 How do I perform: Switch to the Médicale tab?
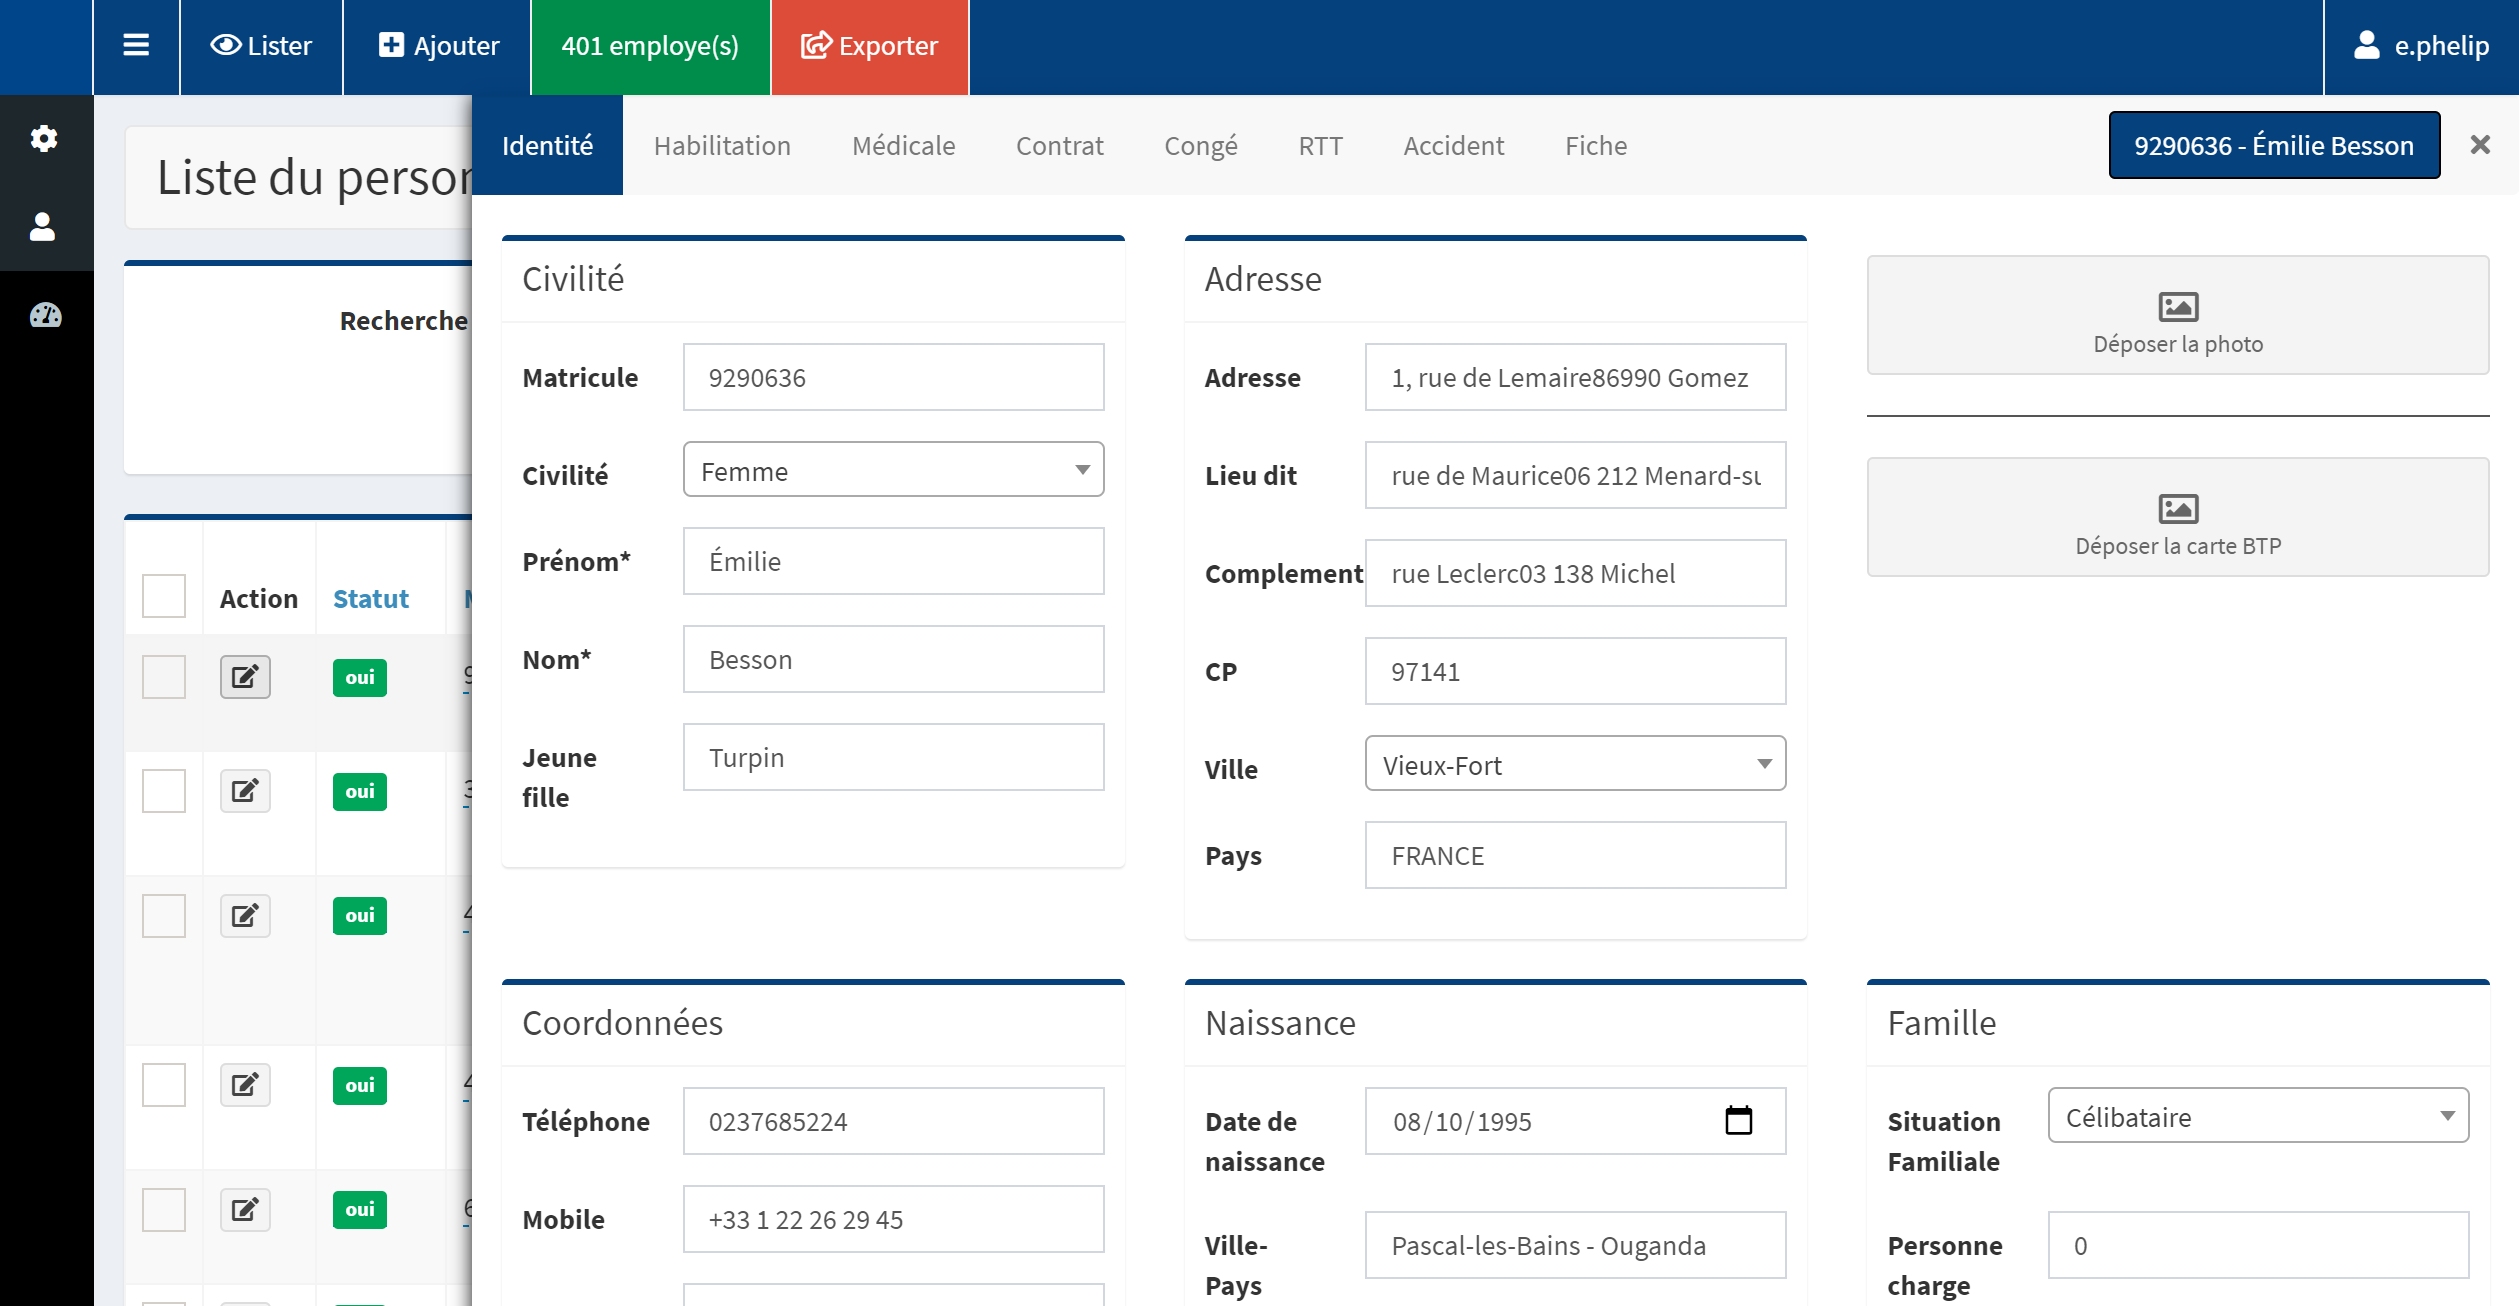click(903, 145)
